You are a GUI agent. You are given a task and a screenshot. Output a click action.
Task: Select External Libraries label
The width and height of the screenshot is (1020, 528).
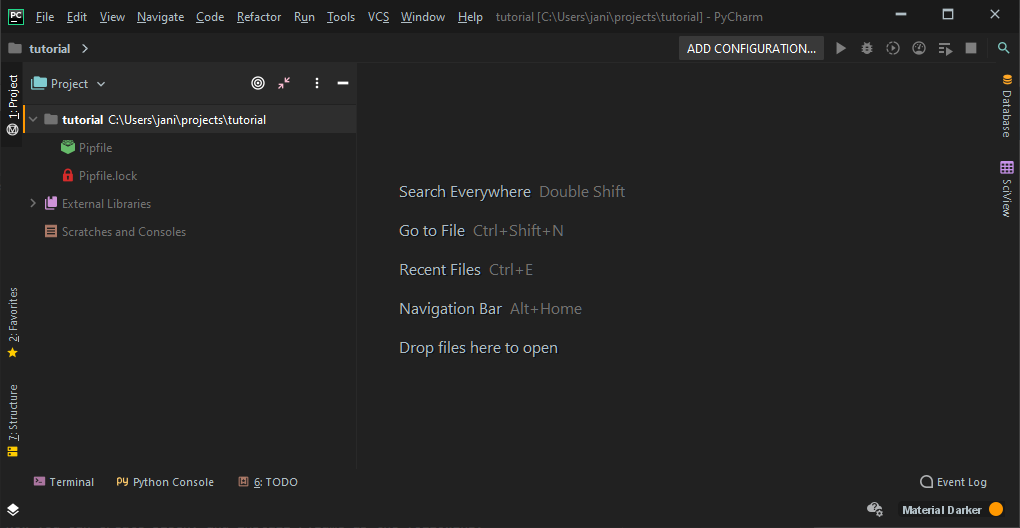tap(106, 204)
